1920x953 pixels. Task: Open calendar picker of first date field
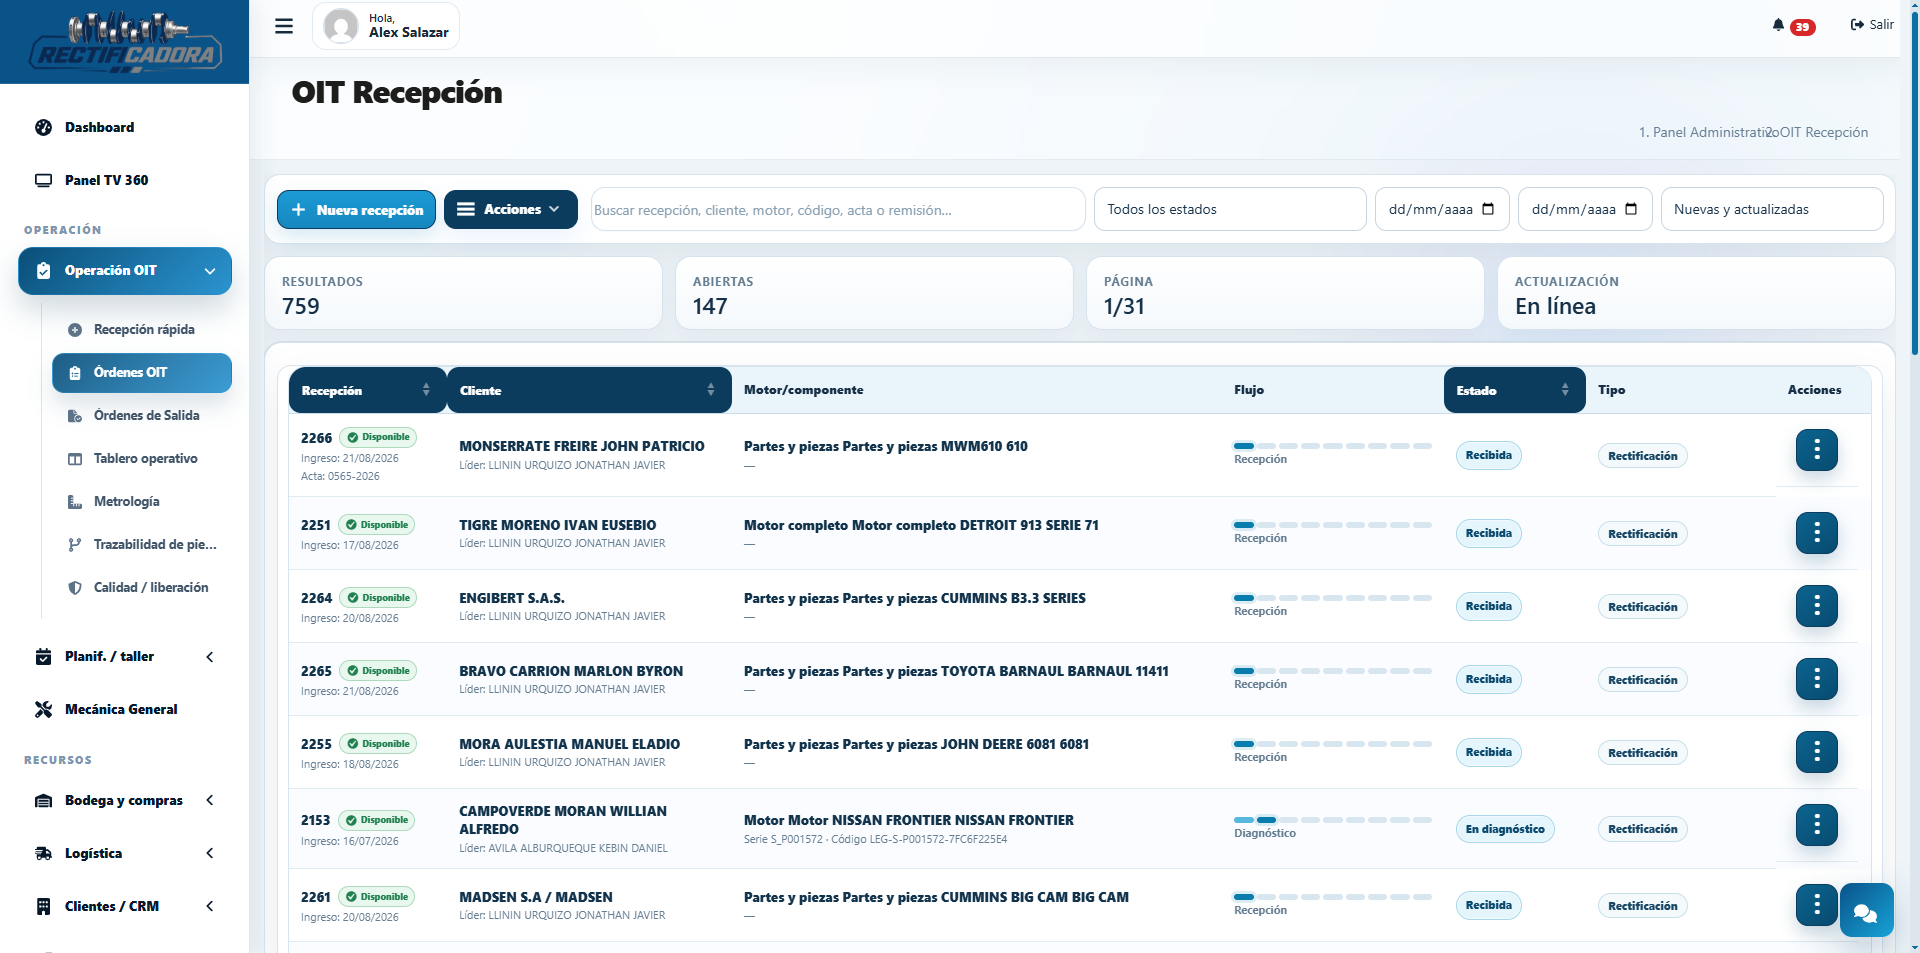pyautogui.click(x=1488, y=209)
